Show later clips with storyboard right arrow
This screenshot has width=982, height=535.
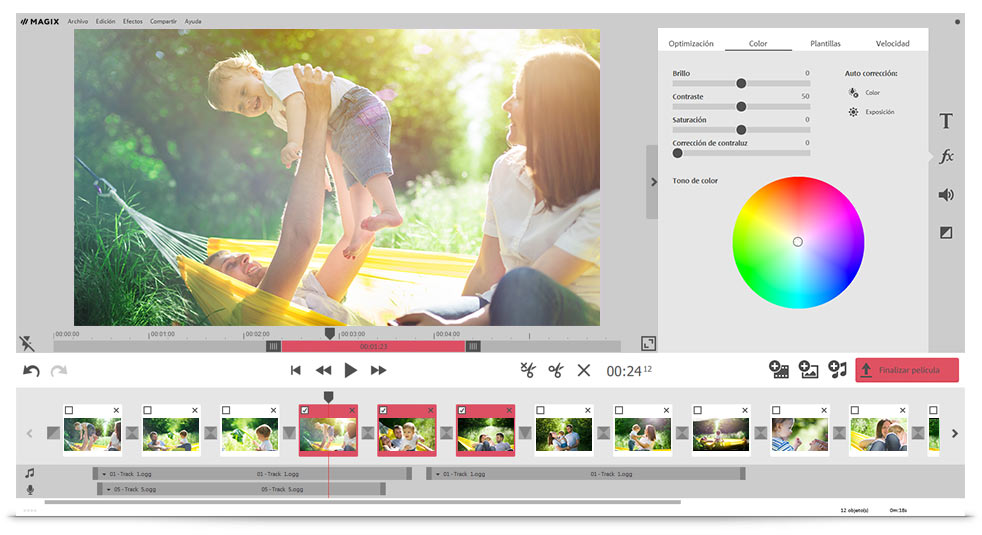coord(954,433)
